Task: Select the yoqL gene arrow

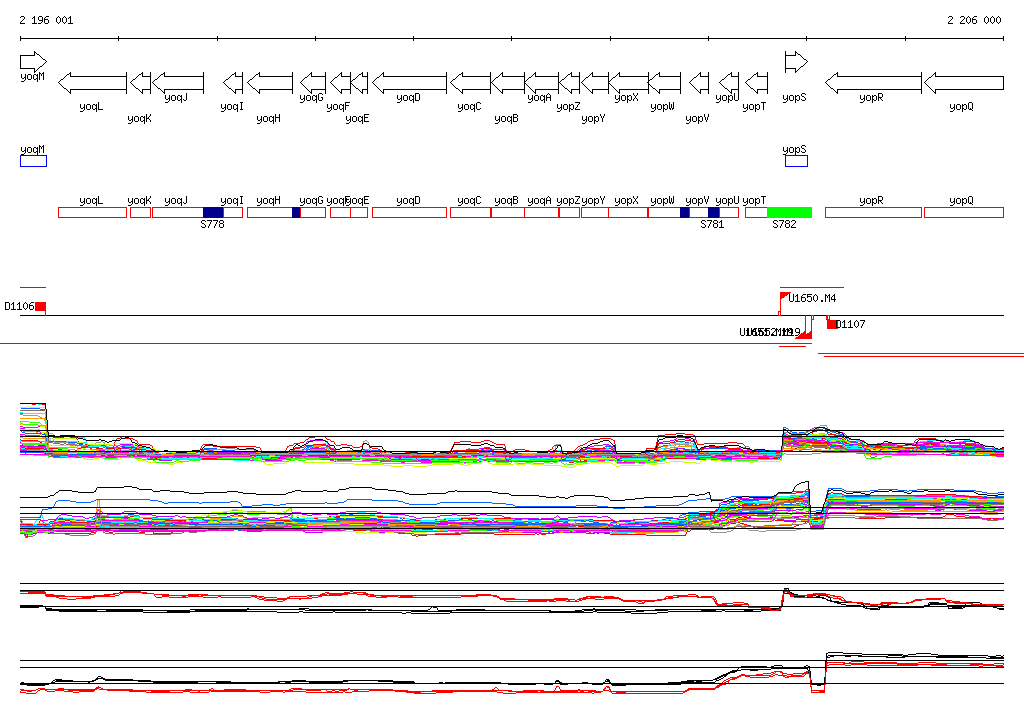Action: click(x=92, y=82)
